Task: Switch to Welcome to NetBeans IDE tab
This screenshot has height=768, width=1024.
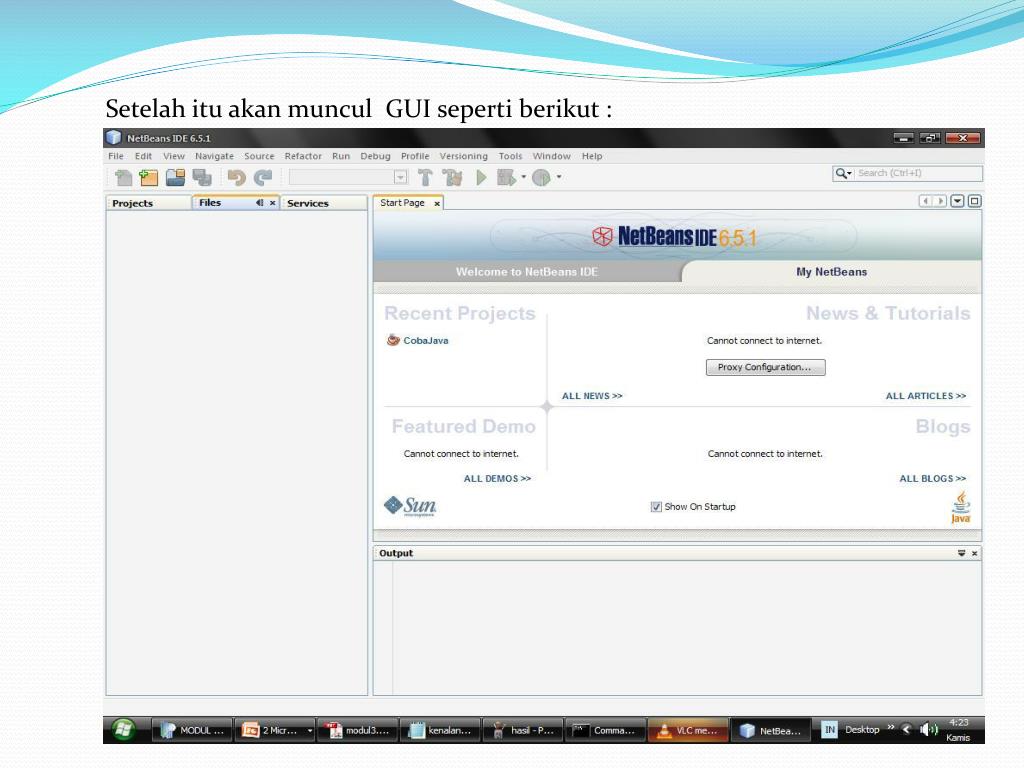Action: (x=526, y=272)
